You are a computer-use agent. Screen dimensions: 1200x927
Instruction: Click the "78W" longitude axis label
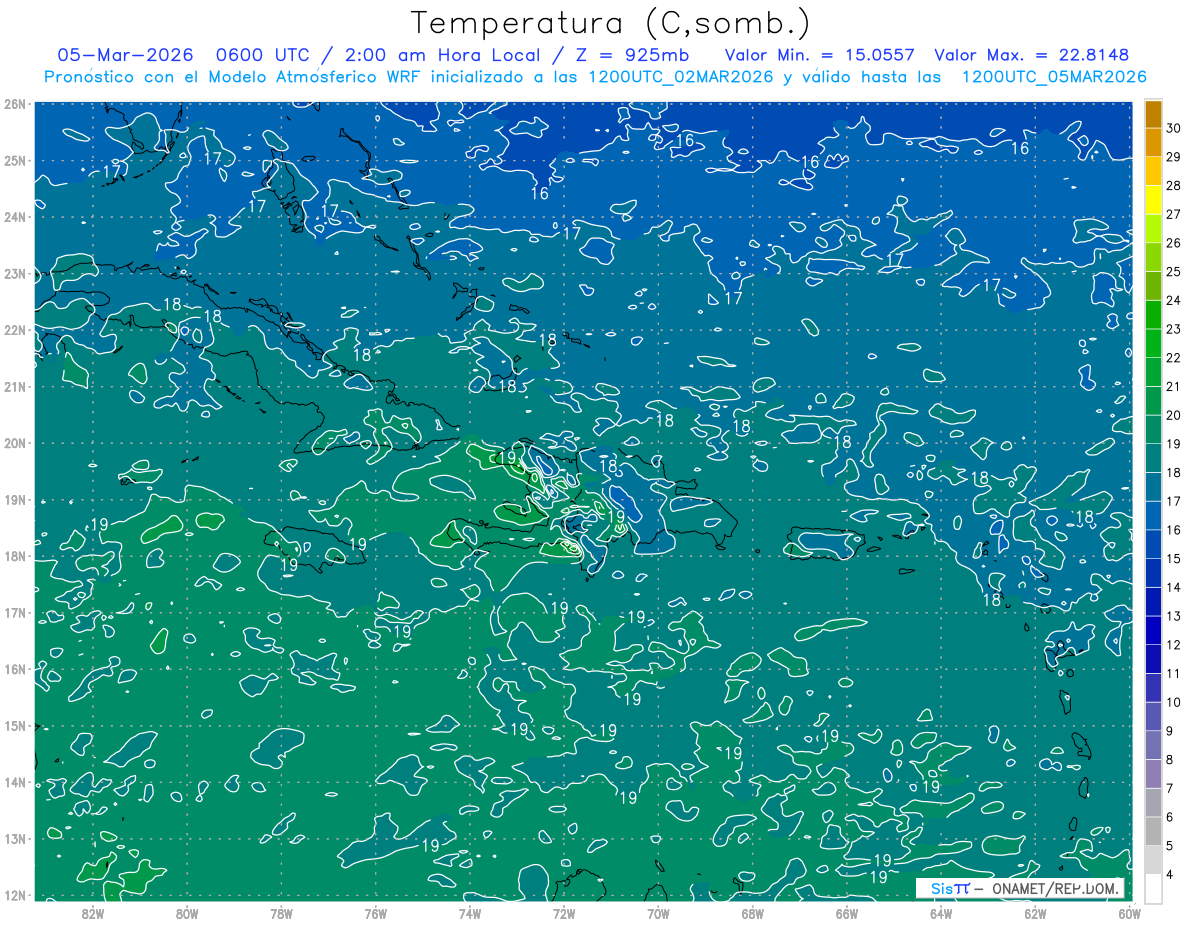click(x=281, y=912)
